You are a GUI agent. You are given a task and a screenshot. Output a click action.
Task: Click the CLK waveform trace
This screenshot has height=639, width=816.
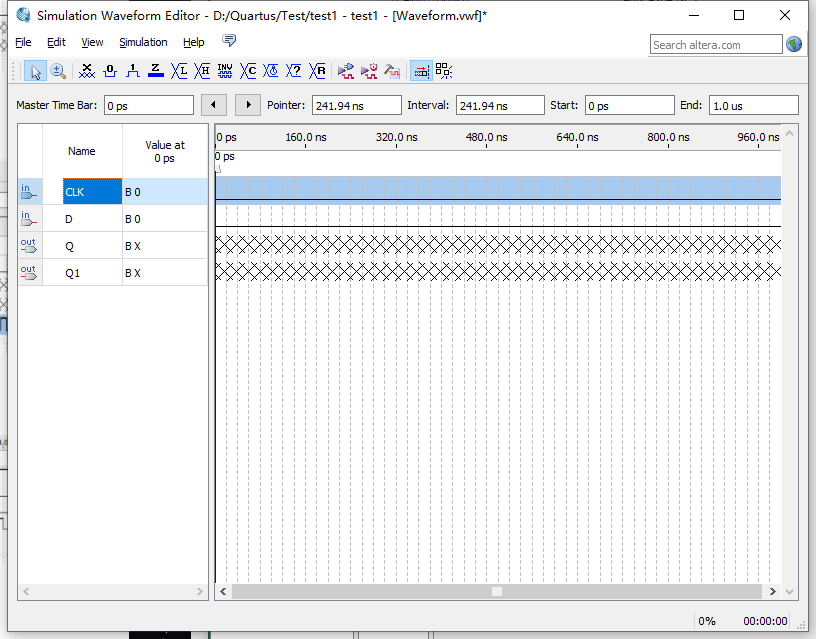tap(498, 190)
